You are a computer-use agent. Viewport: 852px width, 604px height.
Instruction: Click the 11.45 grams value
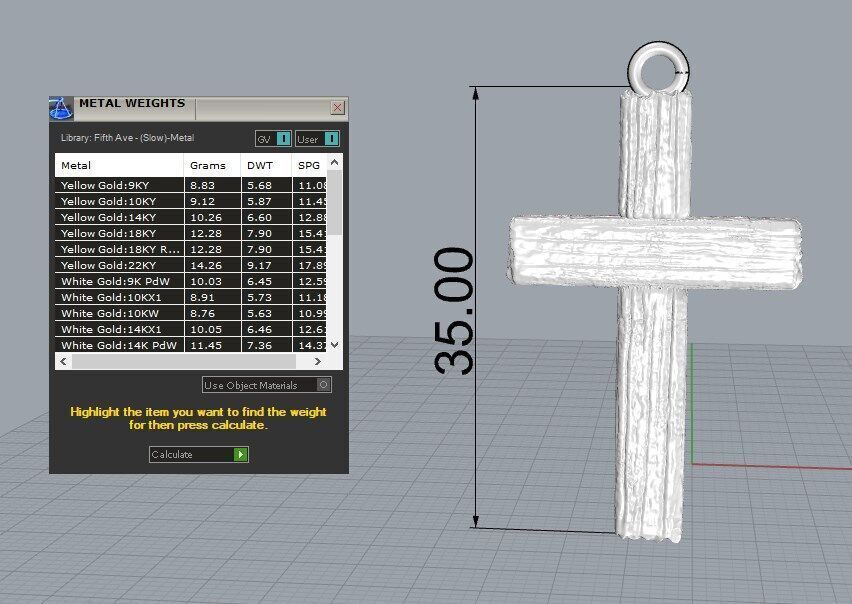coord(206,345)
